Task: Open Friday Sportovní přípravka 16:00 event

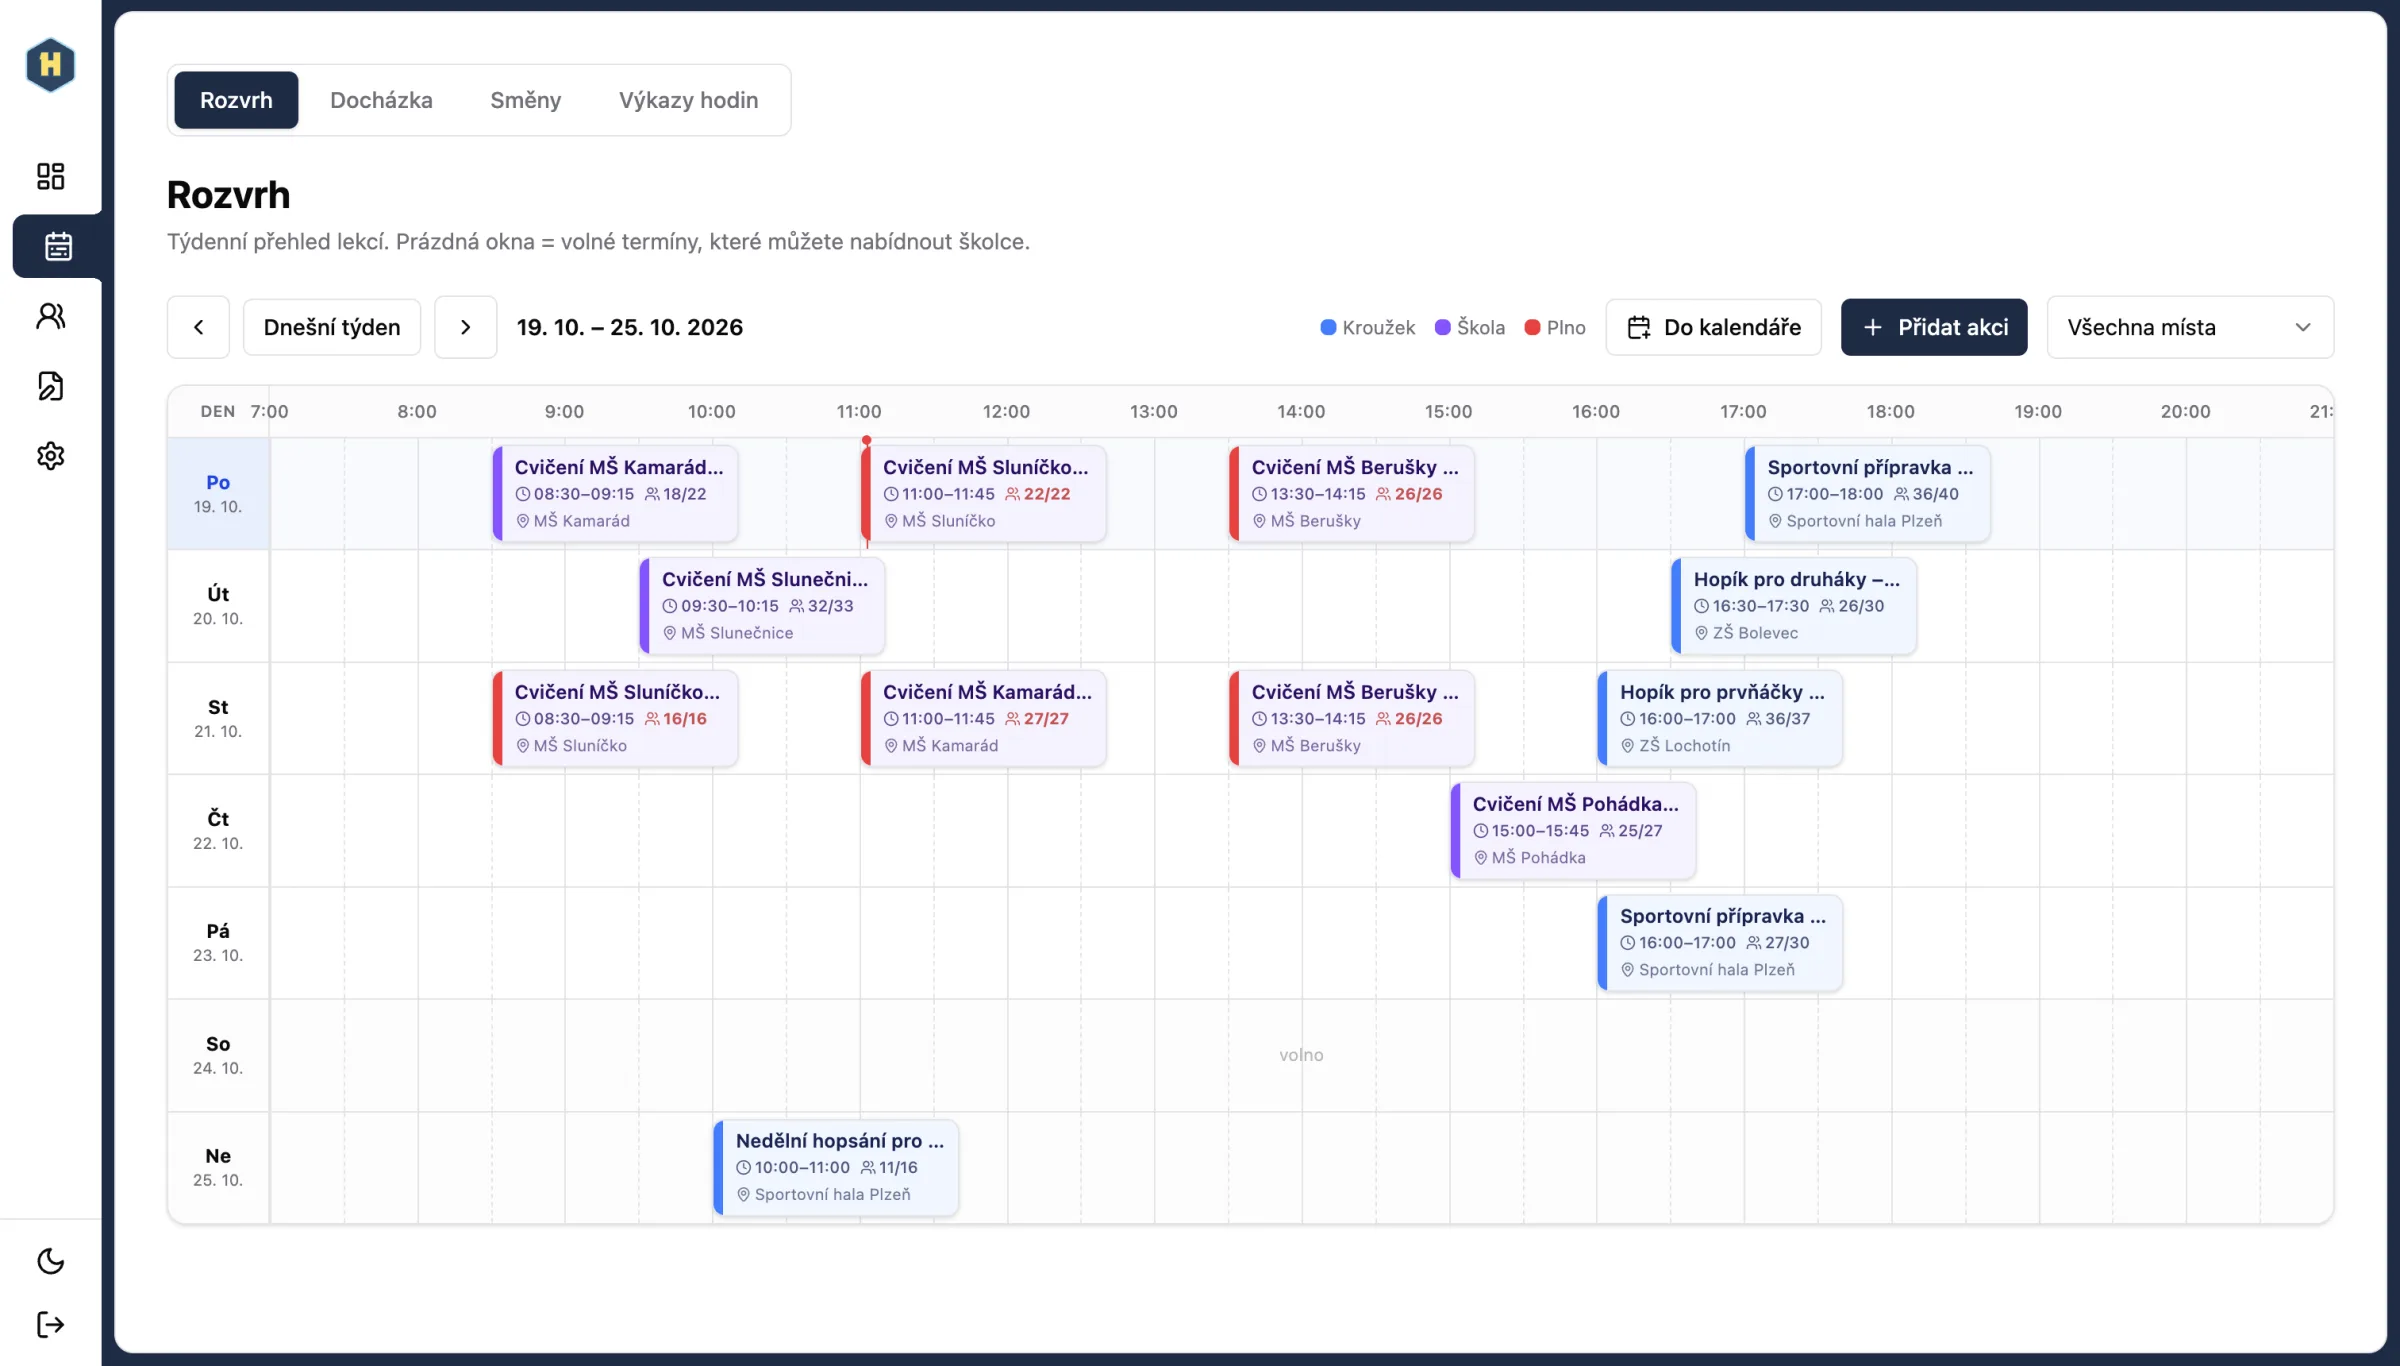Action: coord(1720,943)
